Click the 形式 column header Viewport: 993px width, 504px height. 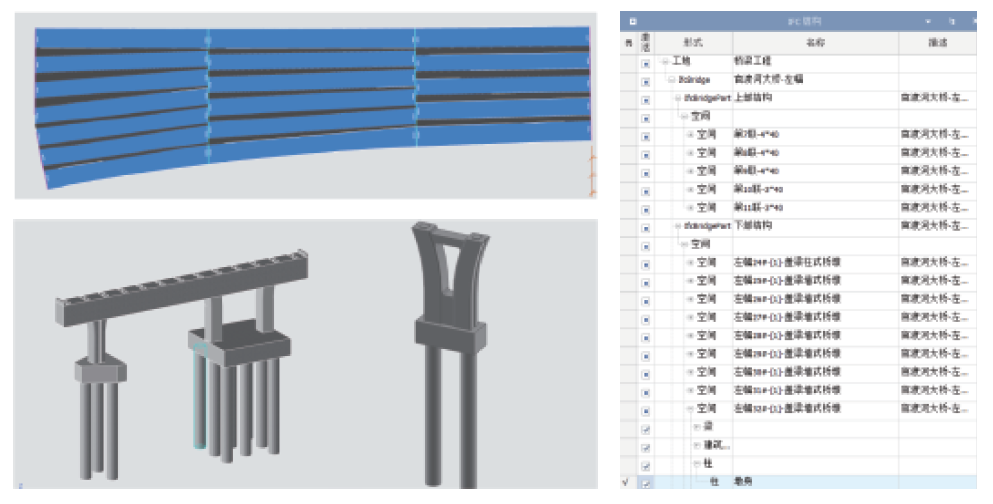[x=693, y=43]
